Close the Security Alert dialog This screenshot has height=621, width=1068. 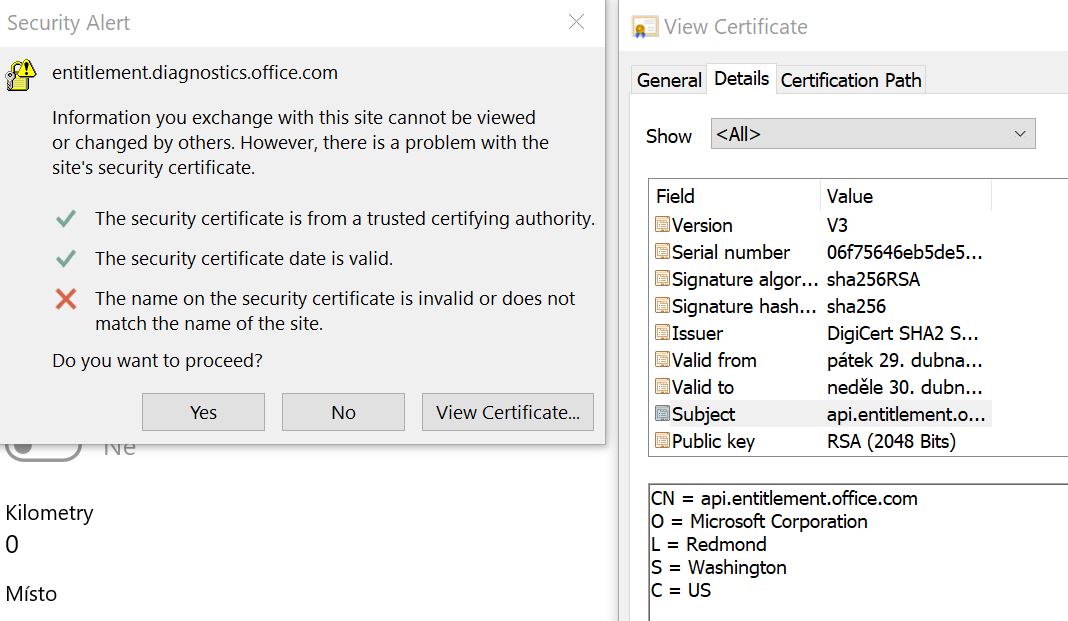click(x=576, y=22)
